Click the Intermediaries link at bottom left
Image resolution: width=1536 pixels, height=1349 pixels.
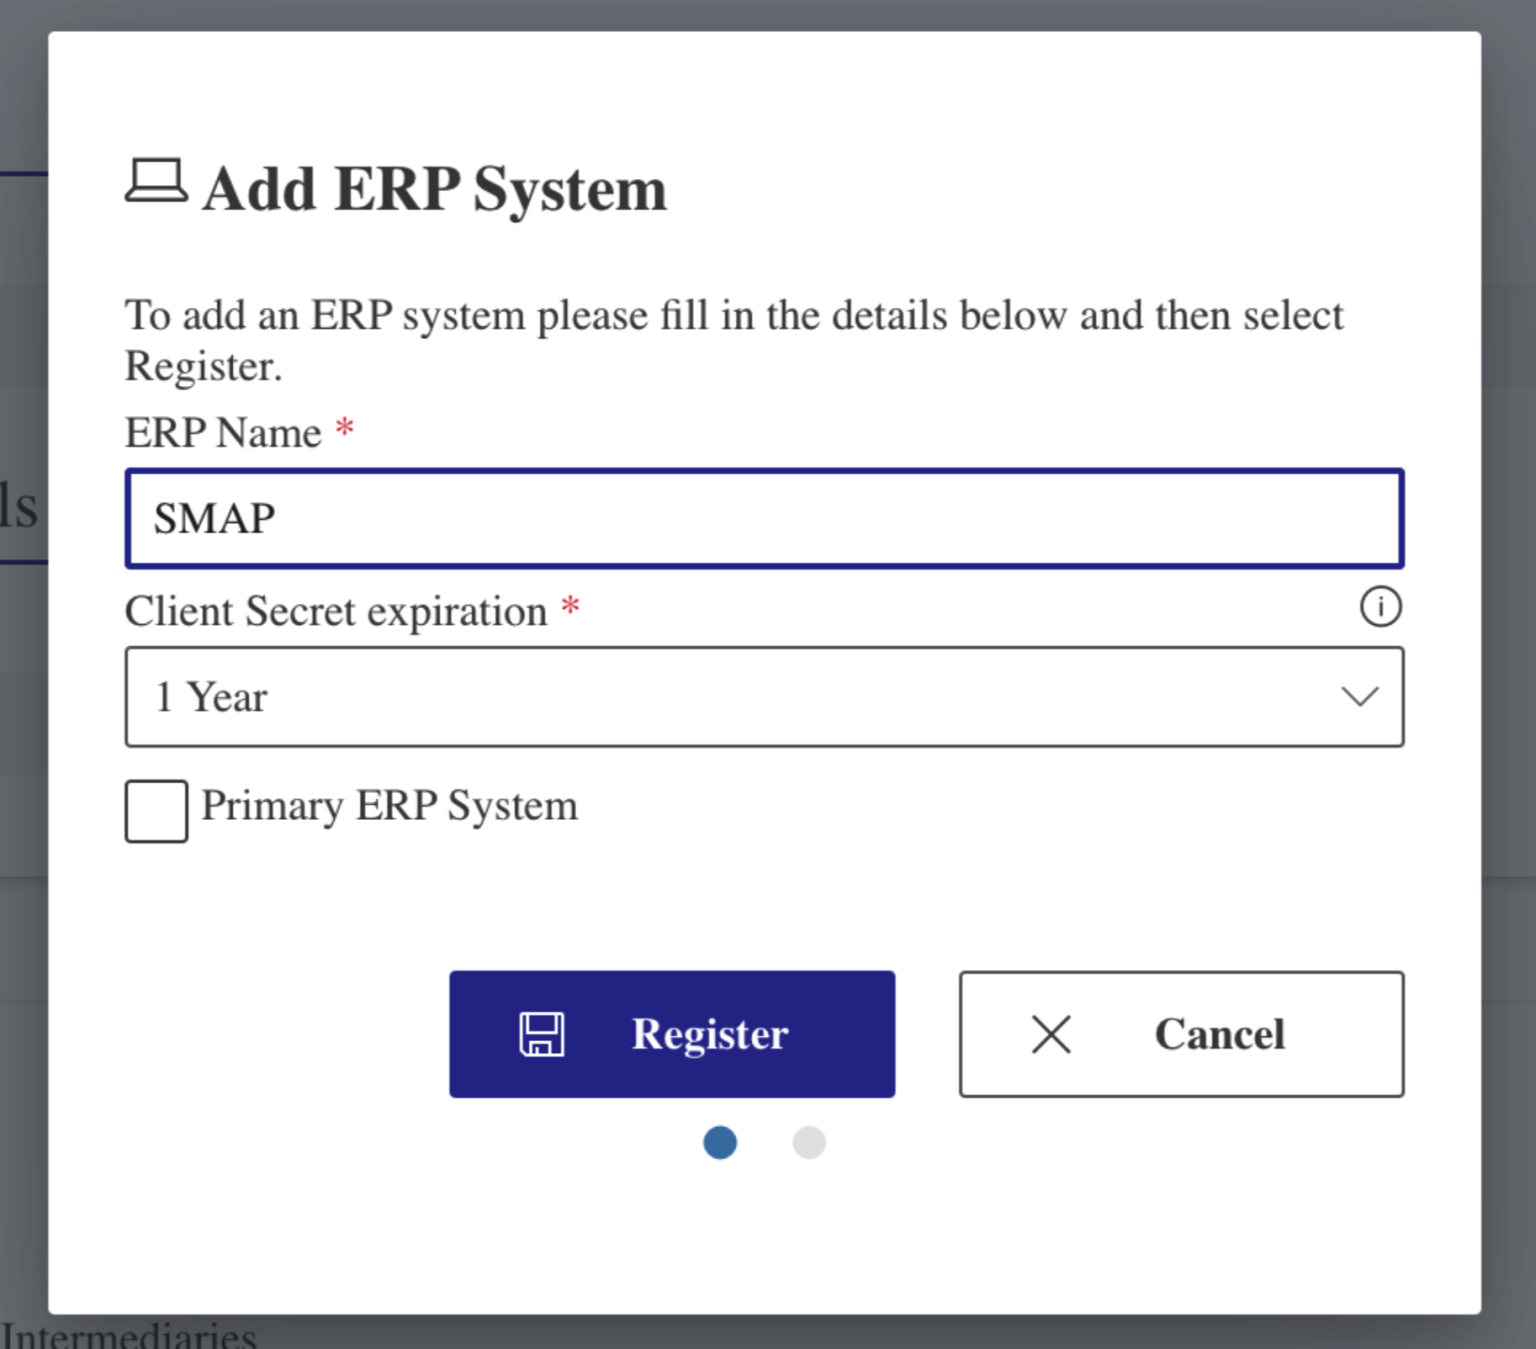[x=130, y=1337]
